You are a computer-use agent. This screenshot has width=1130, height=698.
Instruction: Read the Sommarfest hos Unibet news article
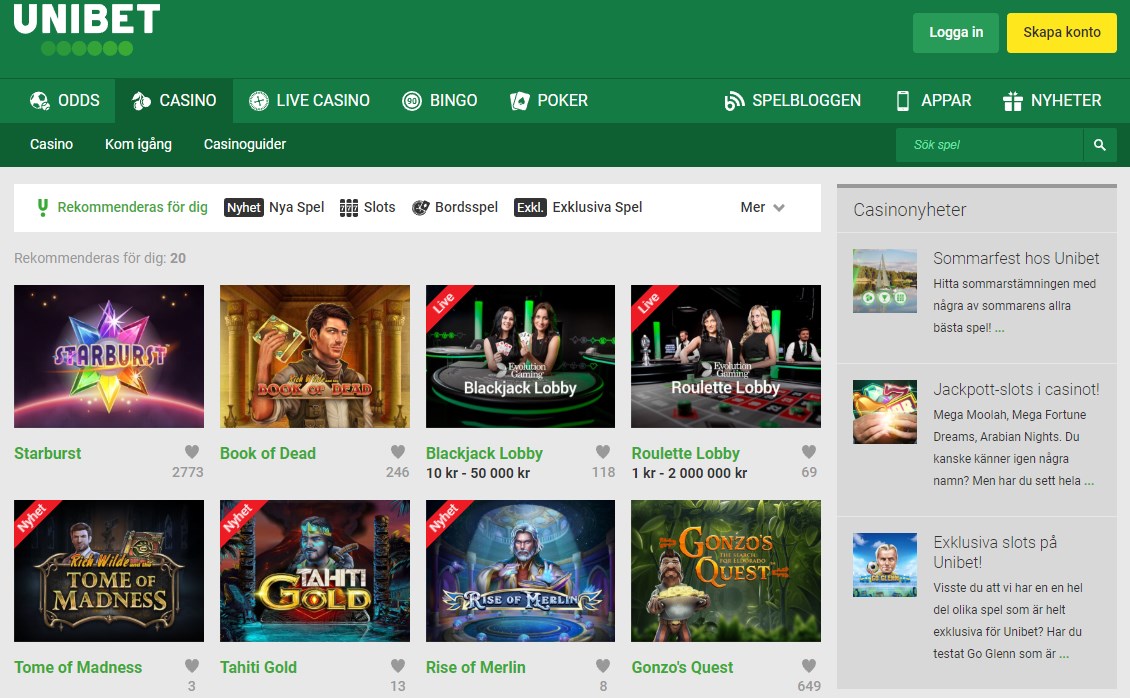[x=1016, y=258]
